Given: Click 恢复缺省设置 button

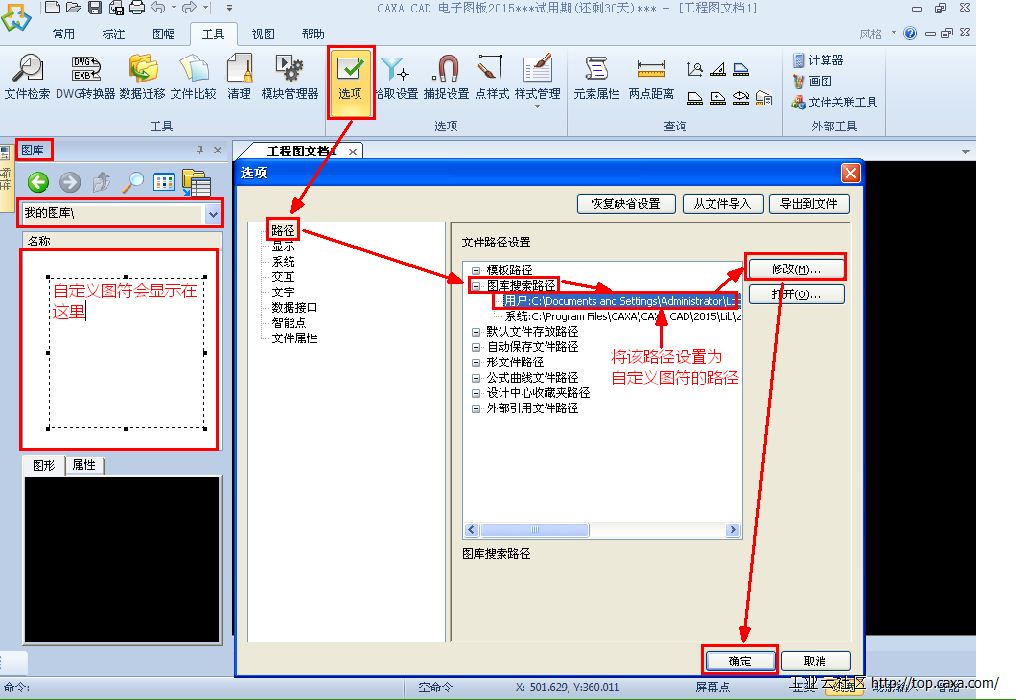Looking at the screenshot, I should (x=626, y=204).
